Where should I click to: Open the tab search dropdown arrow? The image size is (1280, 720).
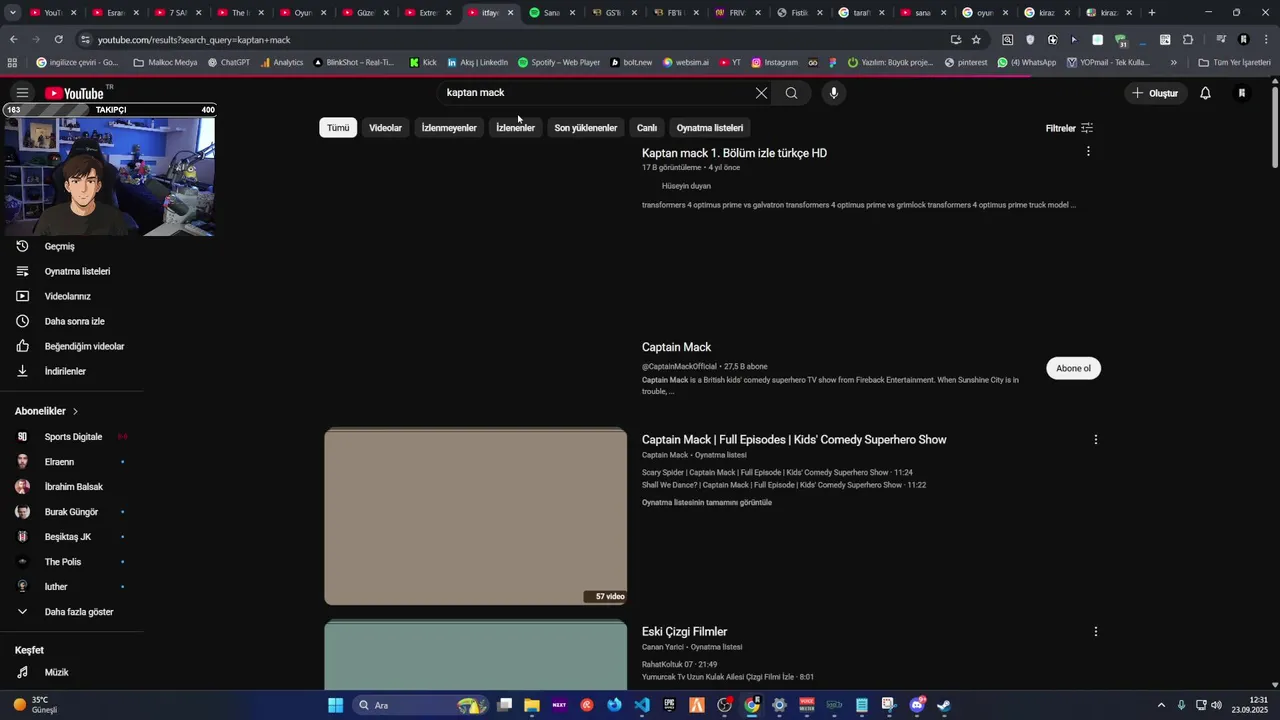pyautogui.click(x=13, y=13)
